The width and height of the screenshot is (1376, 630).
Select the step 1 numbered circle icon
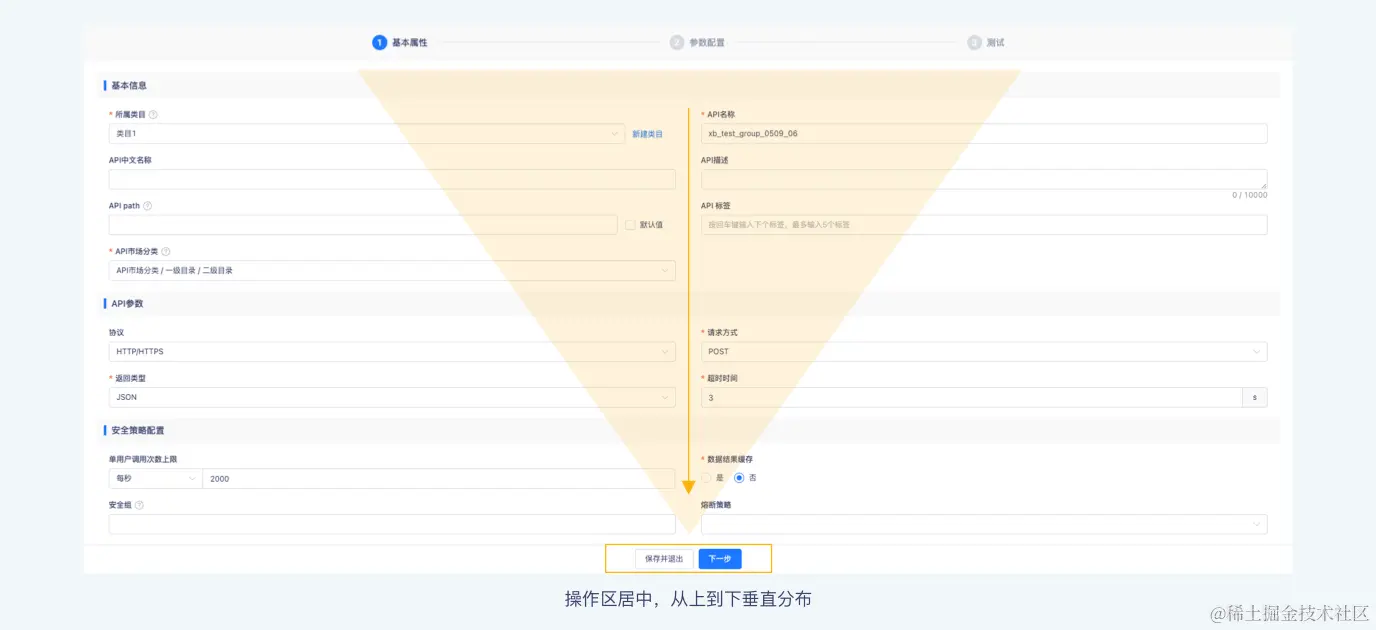click(x=378, y=42)
